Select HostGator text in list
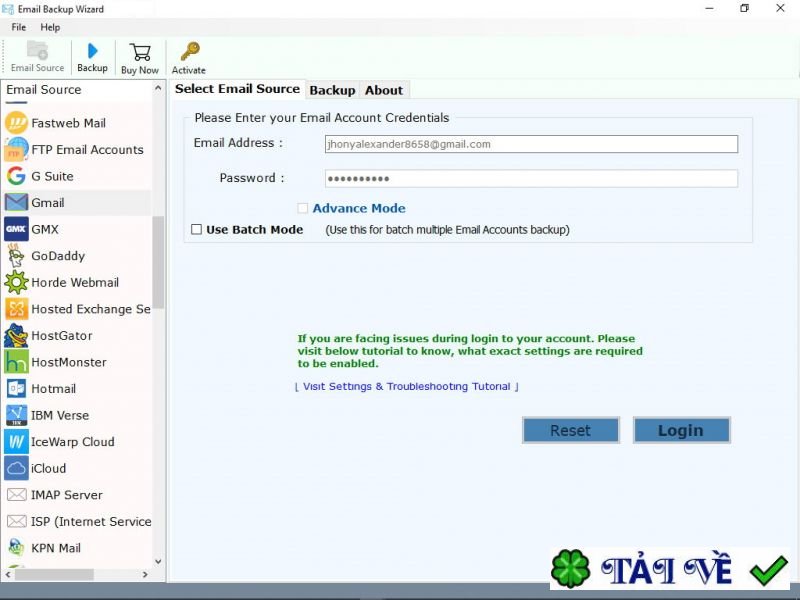Screen dimensions: 800x600 62,335
